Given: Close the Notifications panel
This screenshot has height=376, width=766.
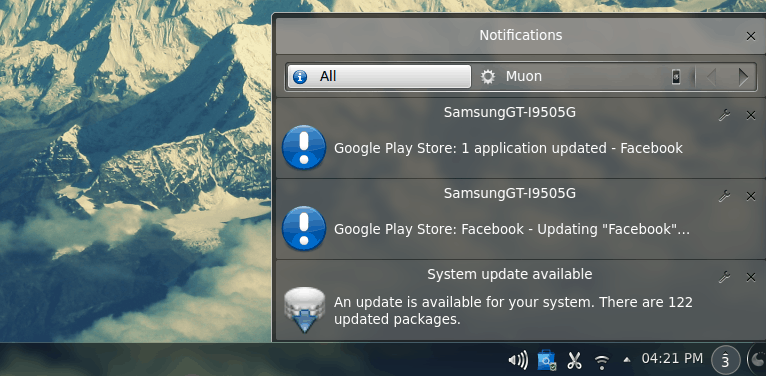Looking at the screenshot, I should pos(751,36).
